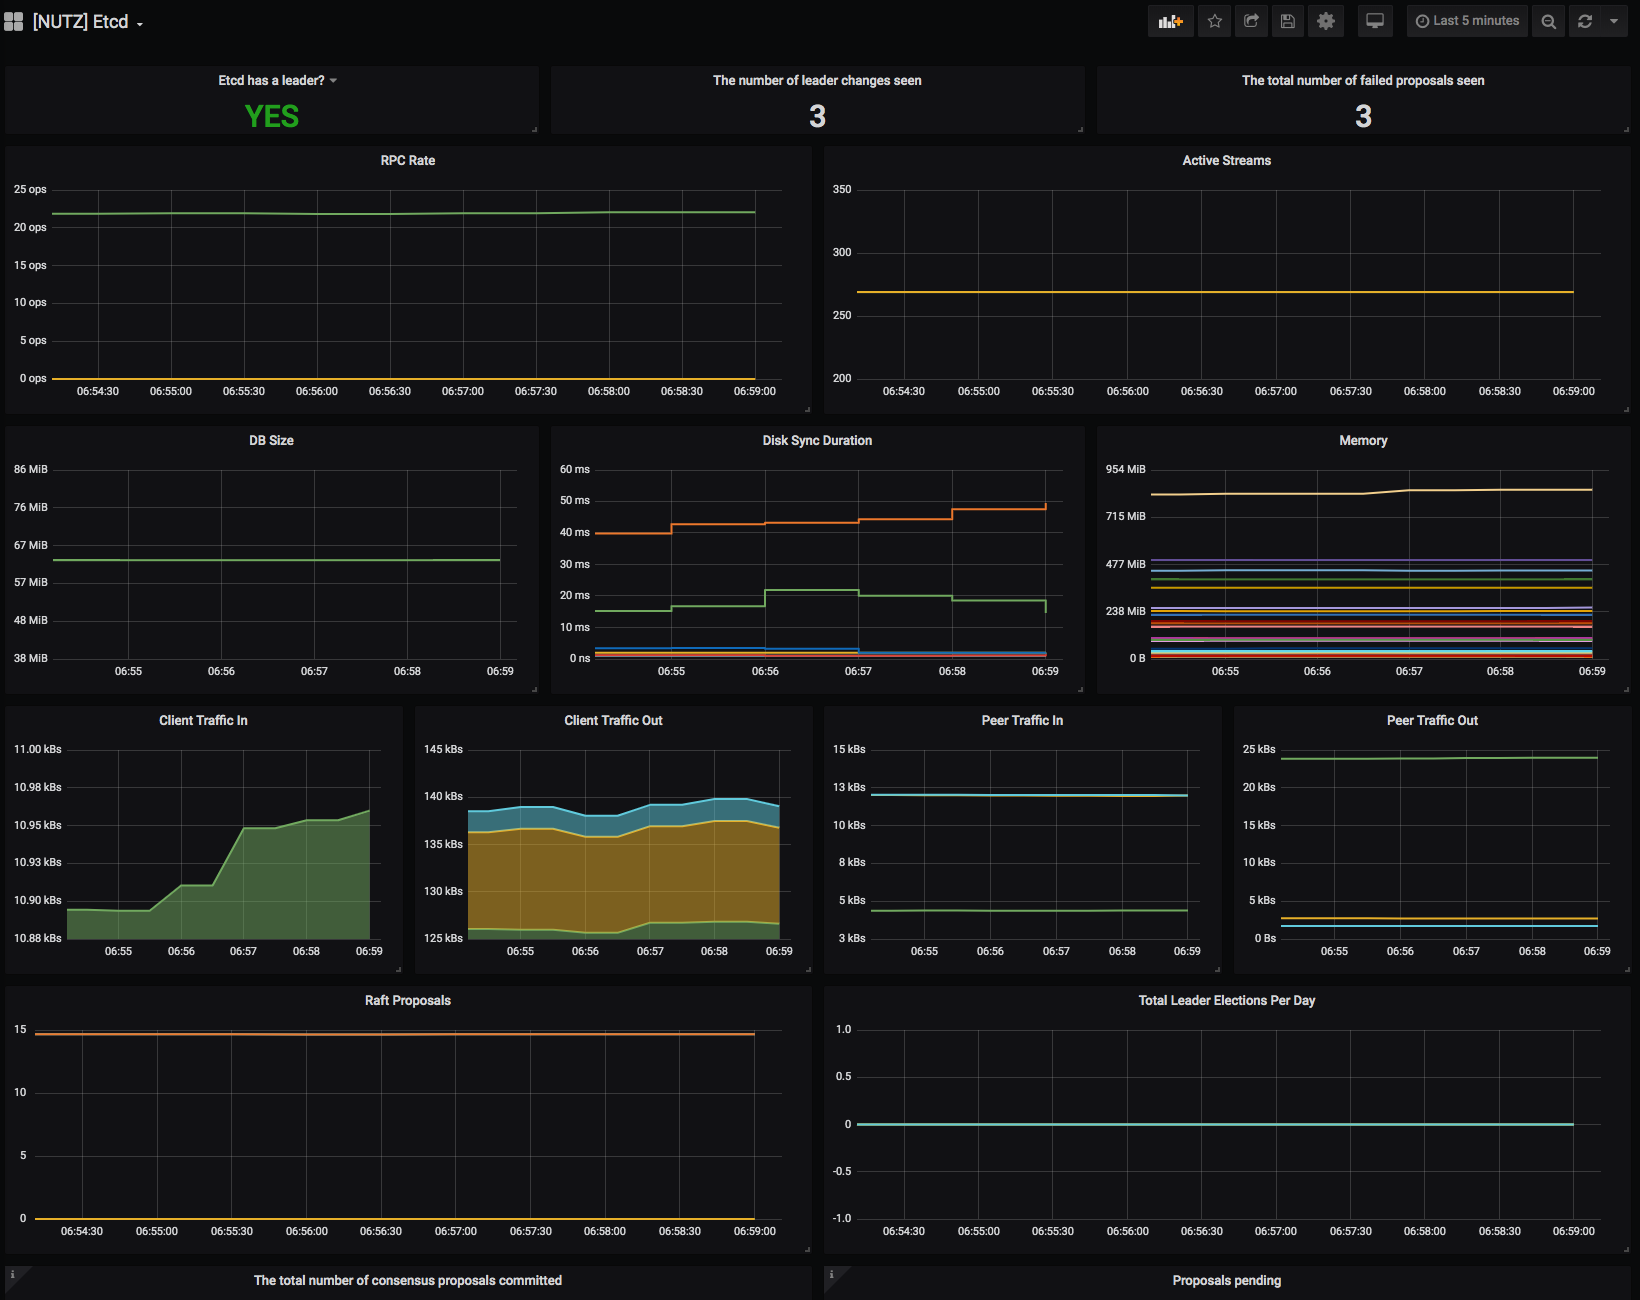Click info icon on consensus proposals panel
This screenshot has width=1640, height=1300.
pos(12,1275)
